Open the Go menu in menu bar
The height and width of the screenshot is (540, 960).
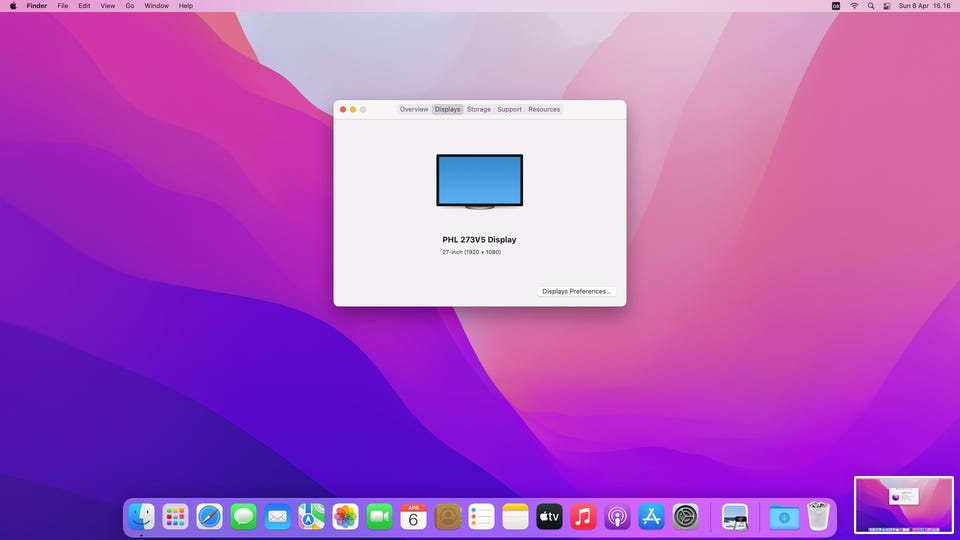pos(130,6)
